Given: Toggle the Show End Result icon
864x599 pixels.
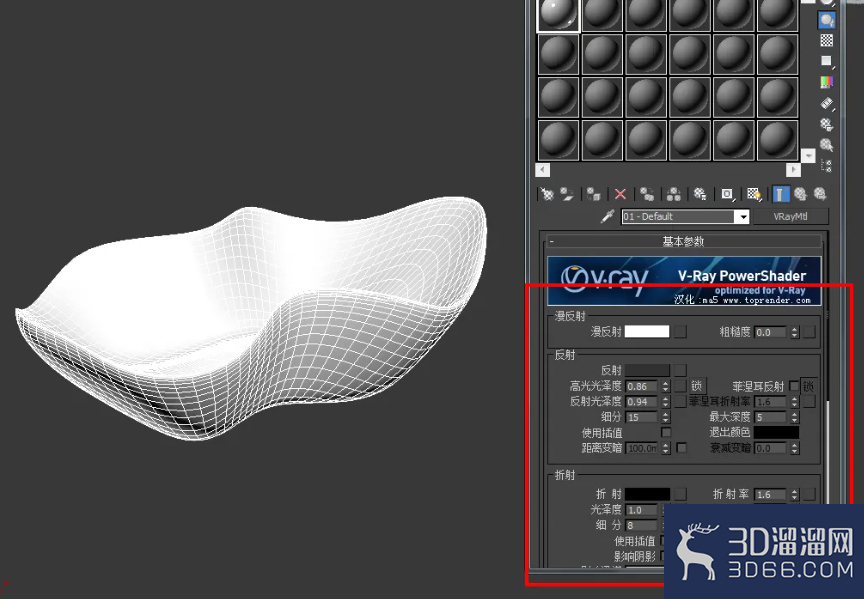Looking at the screenshot, I should 780,194.
